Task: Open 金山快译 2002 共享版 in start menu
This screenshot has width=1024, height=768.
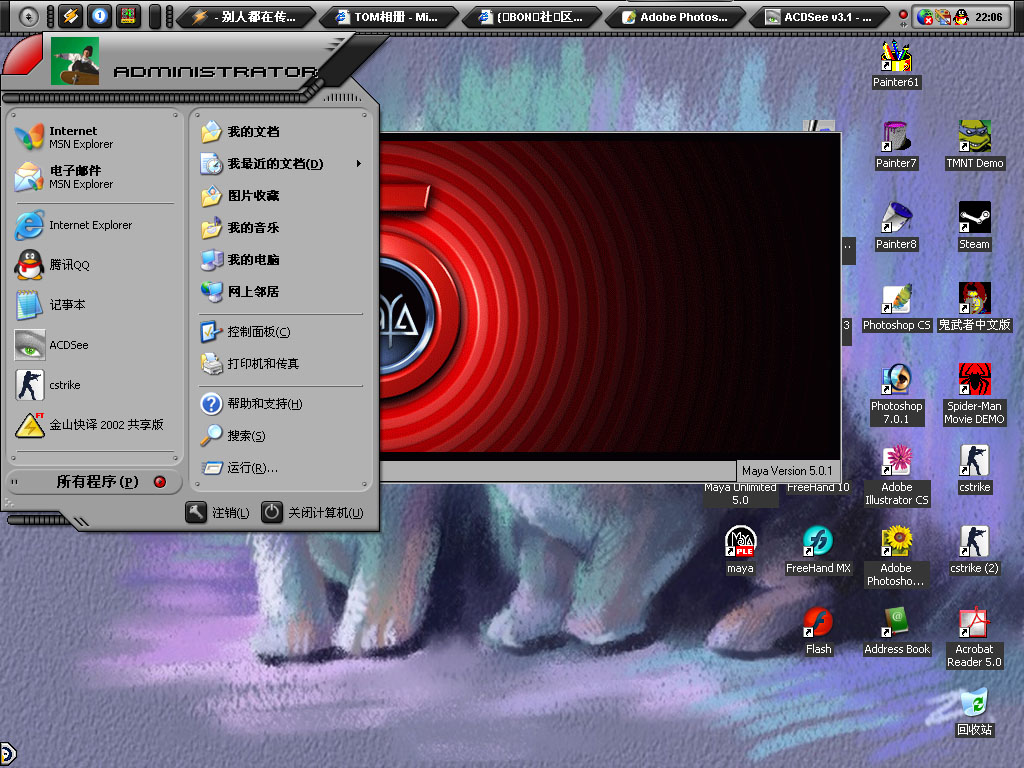Action: coord(94,424)
